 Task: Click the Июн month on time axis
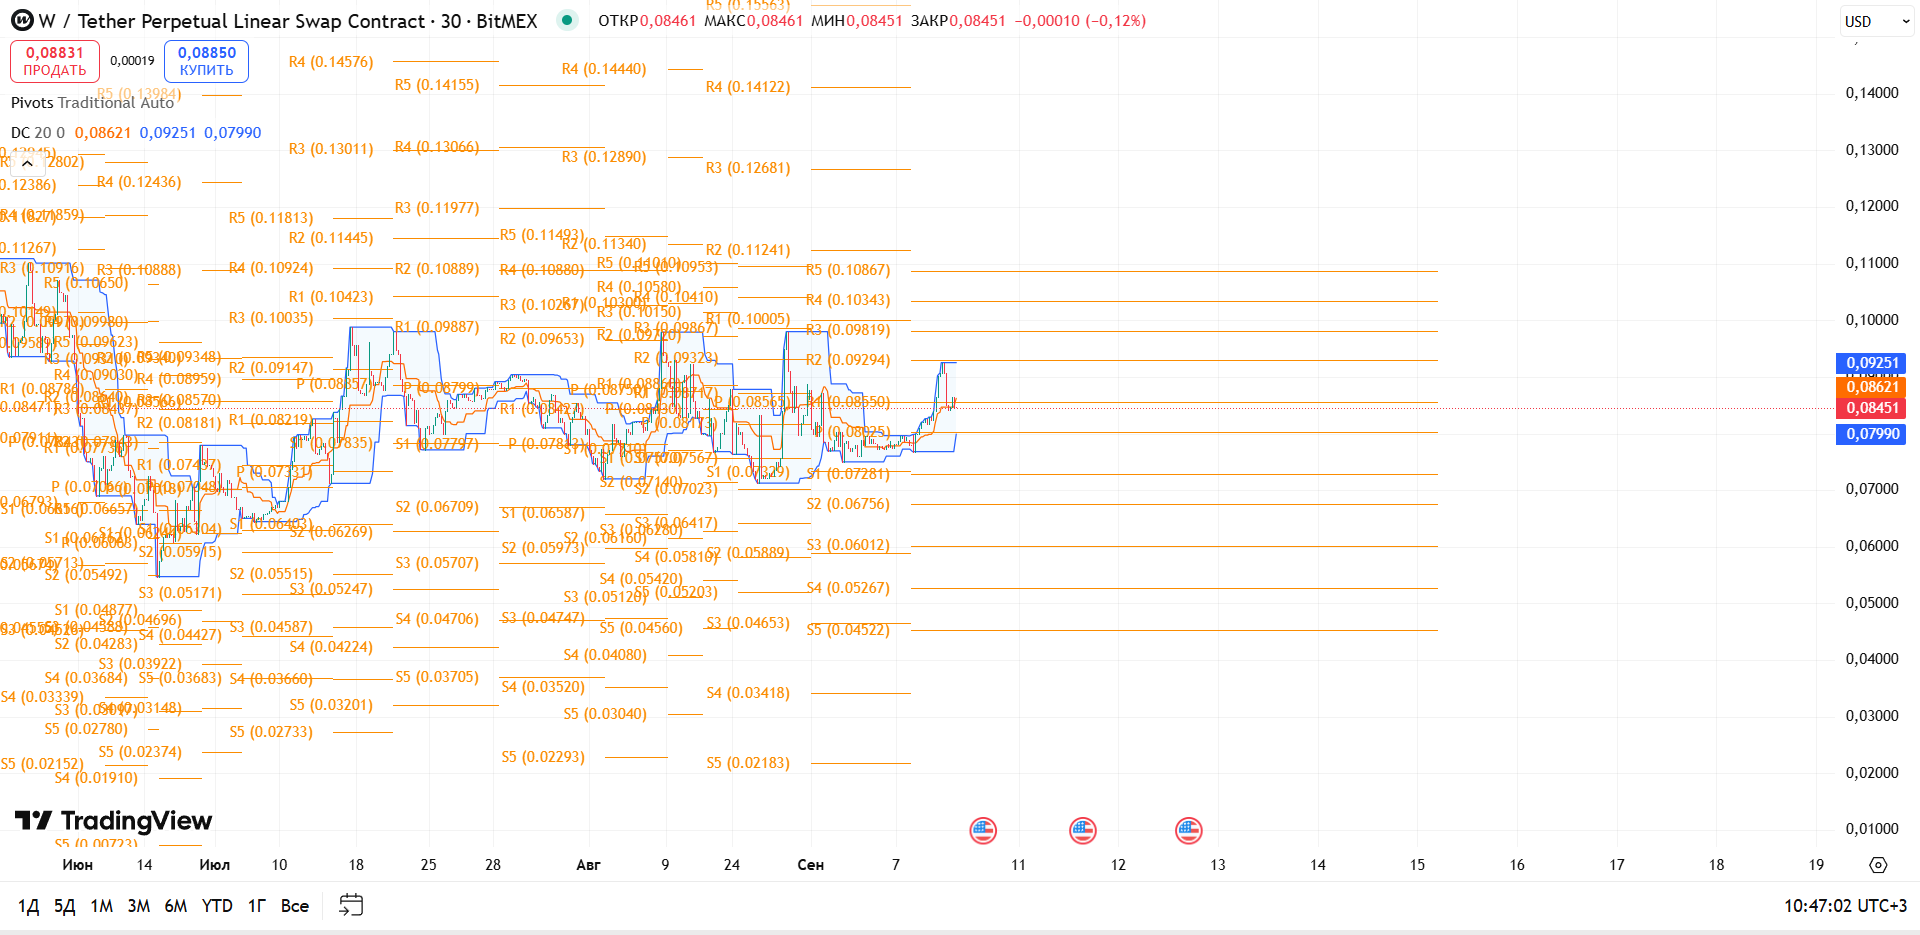pos(77,865)
